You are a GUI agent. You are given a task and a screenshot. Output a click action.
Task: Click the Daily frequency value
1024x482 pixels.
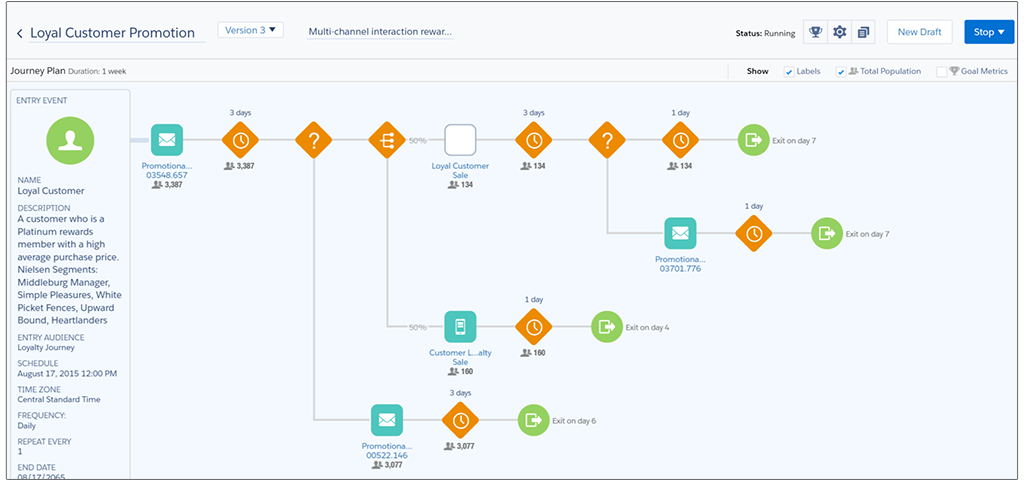pos(26,425)
